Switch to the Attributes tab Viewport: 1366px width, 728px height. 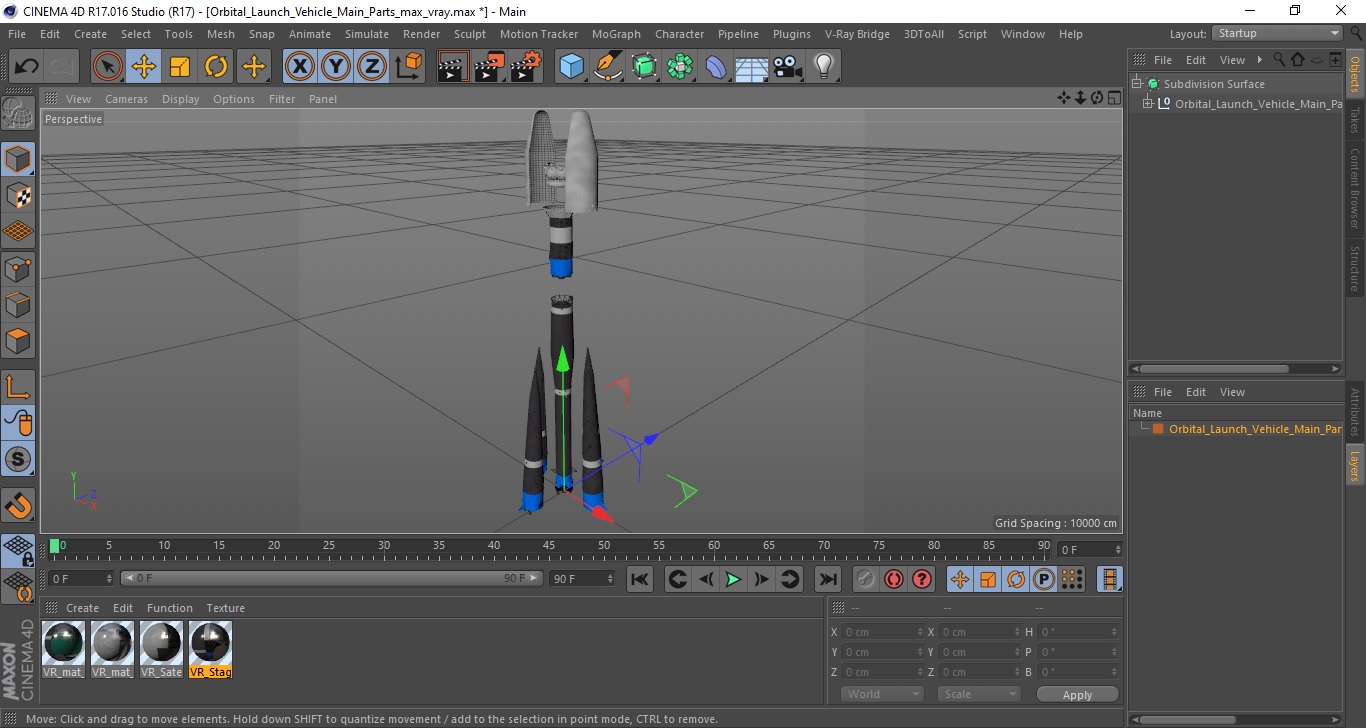click(x=1355, y=411)
